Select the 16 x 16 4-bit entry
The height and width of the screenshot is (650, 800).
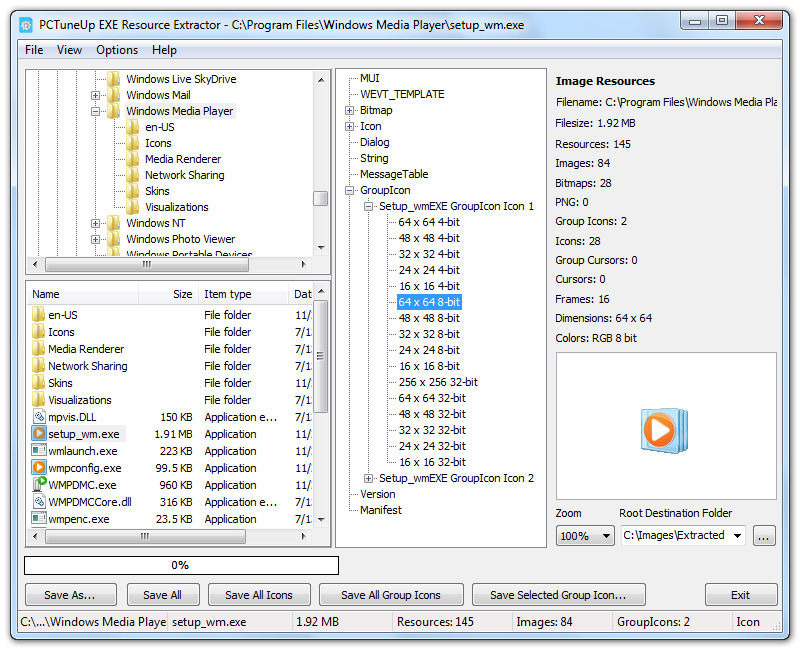click(x=429, y=286)
